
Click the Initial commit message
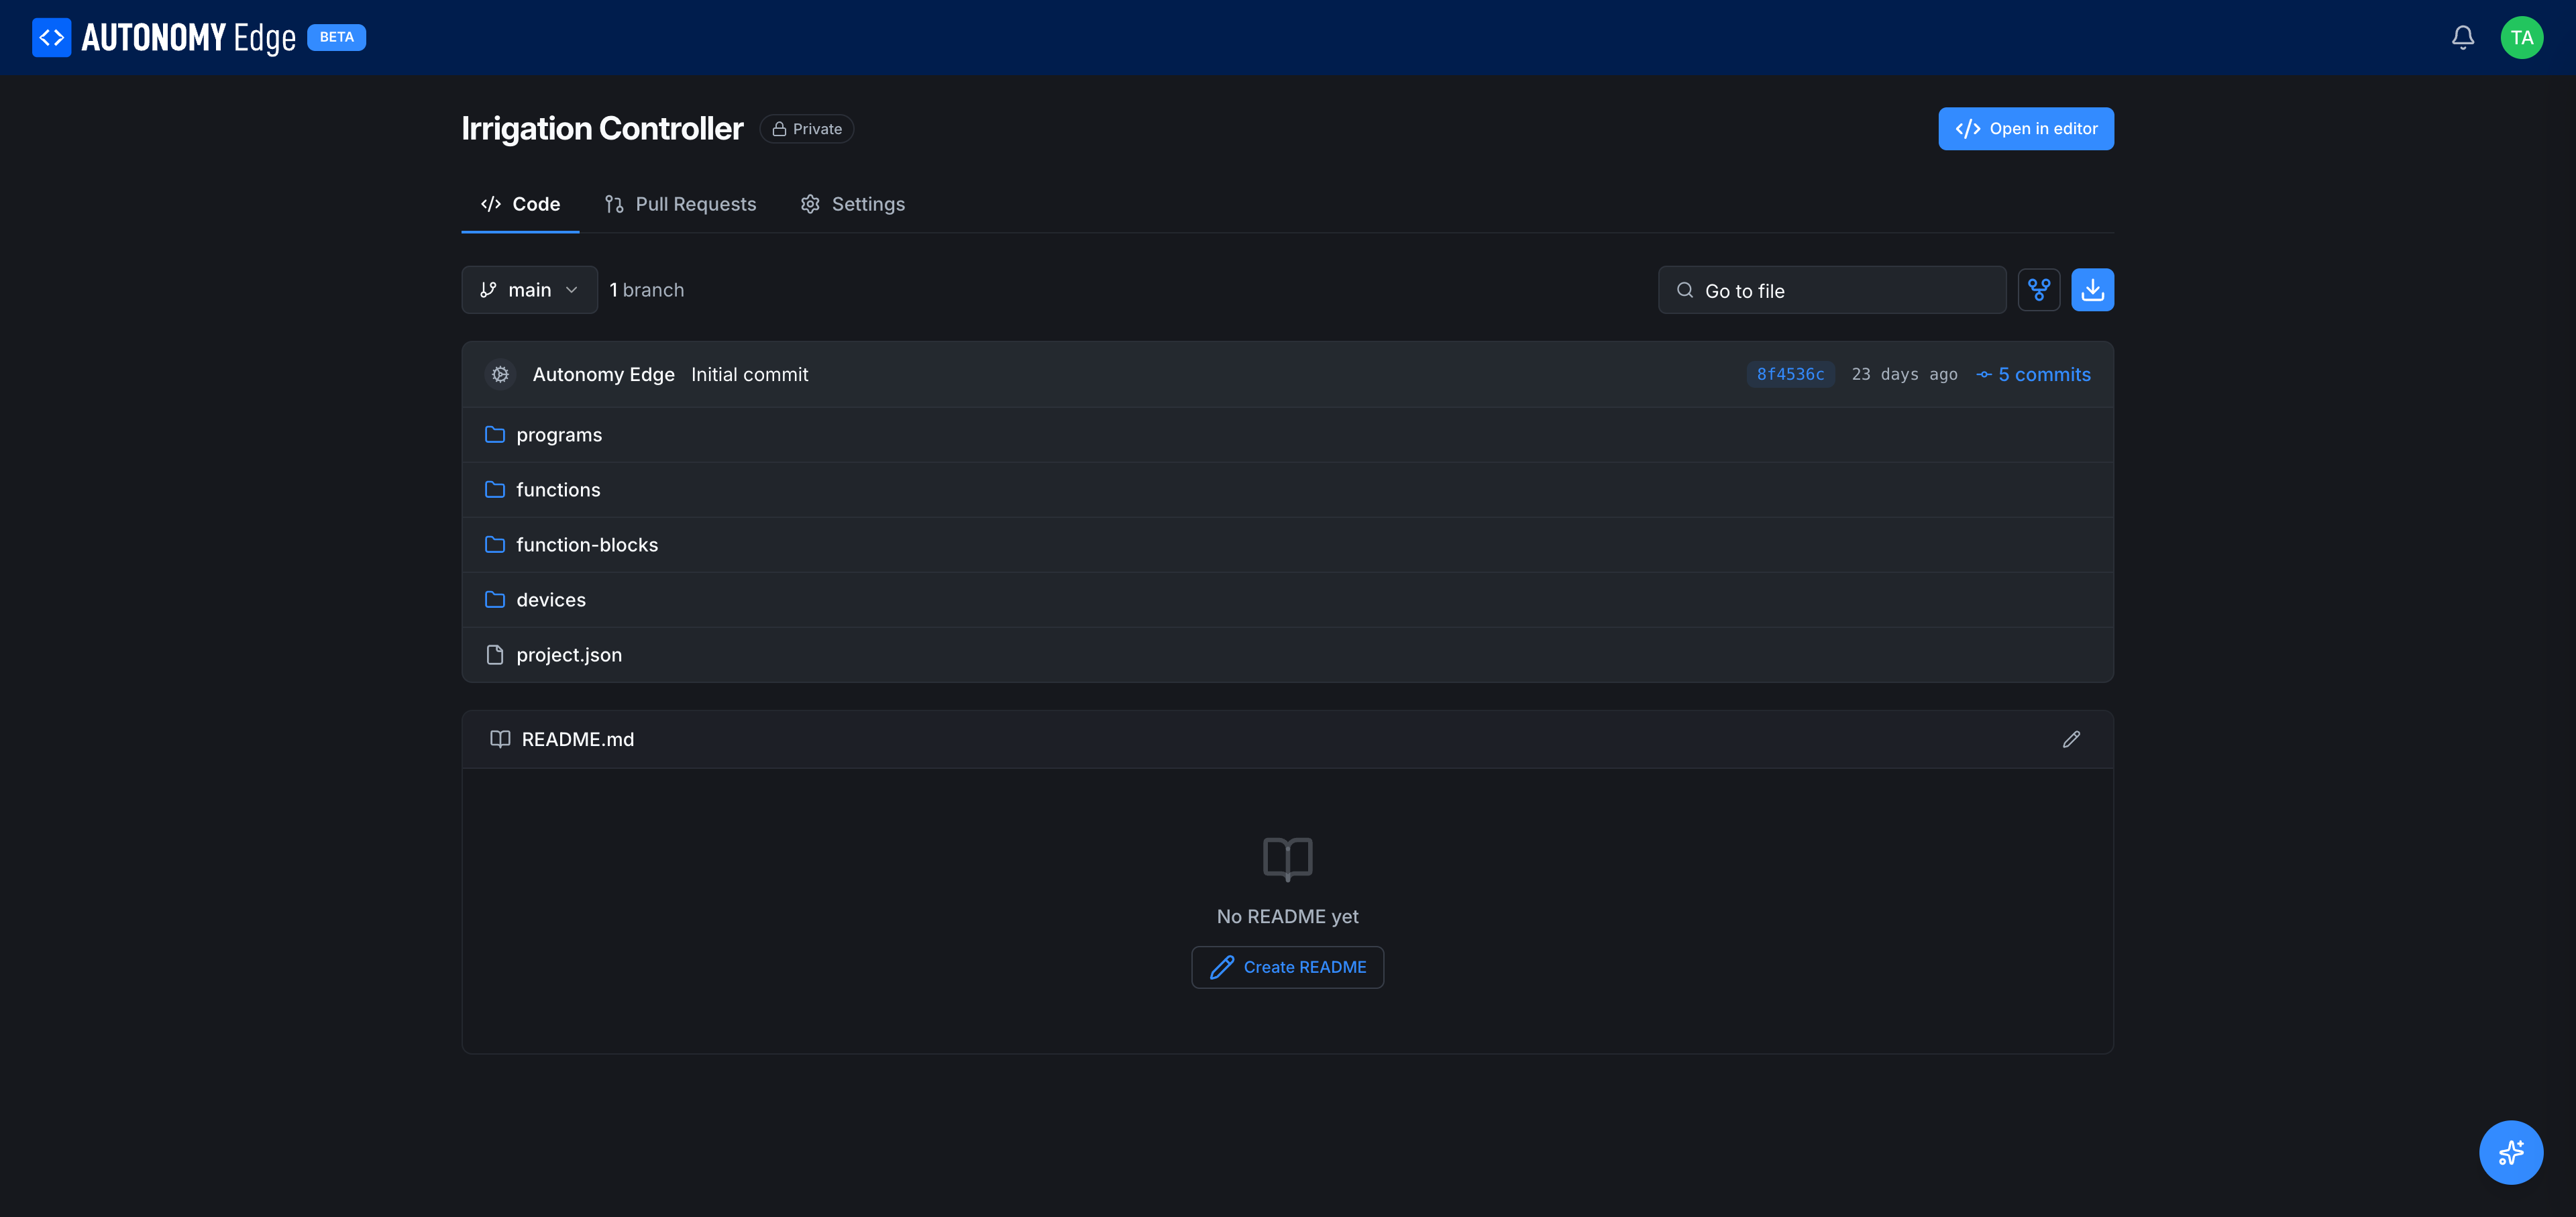(x=749, y=374)
